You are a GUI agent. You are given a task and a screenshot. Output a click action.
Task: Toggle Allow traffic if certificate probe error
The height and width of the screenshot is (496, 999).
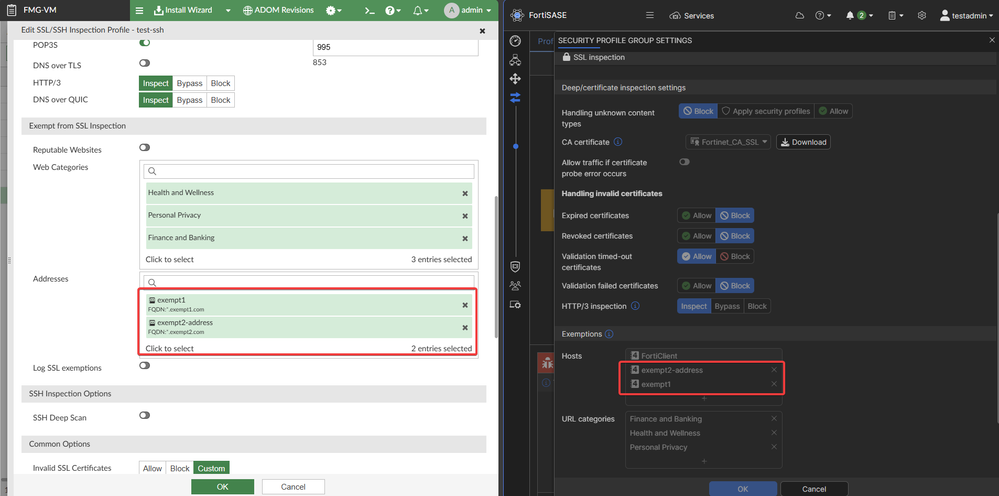tap(685, 162)
